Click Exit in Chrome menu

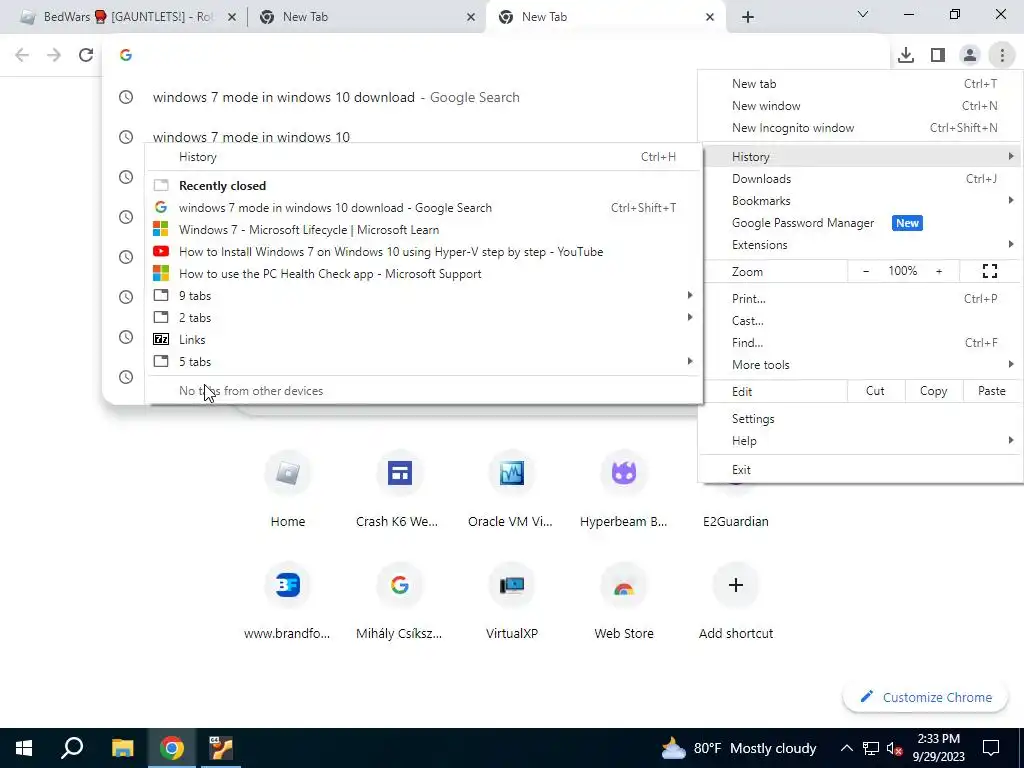point(861,470)
